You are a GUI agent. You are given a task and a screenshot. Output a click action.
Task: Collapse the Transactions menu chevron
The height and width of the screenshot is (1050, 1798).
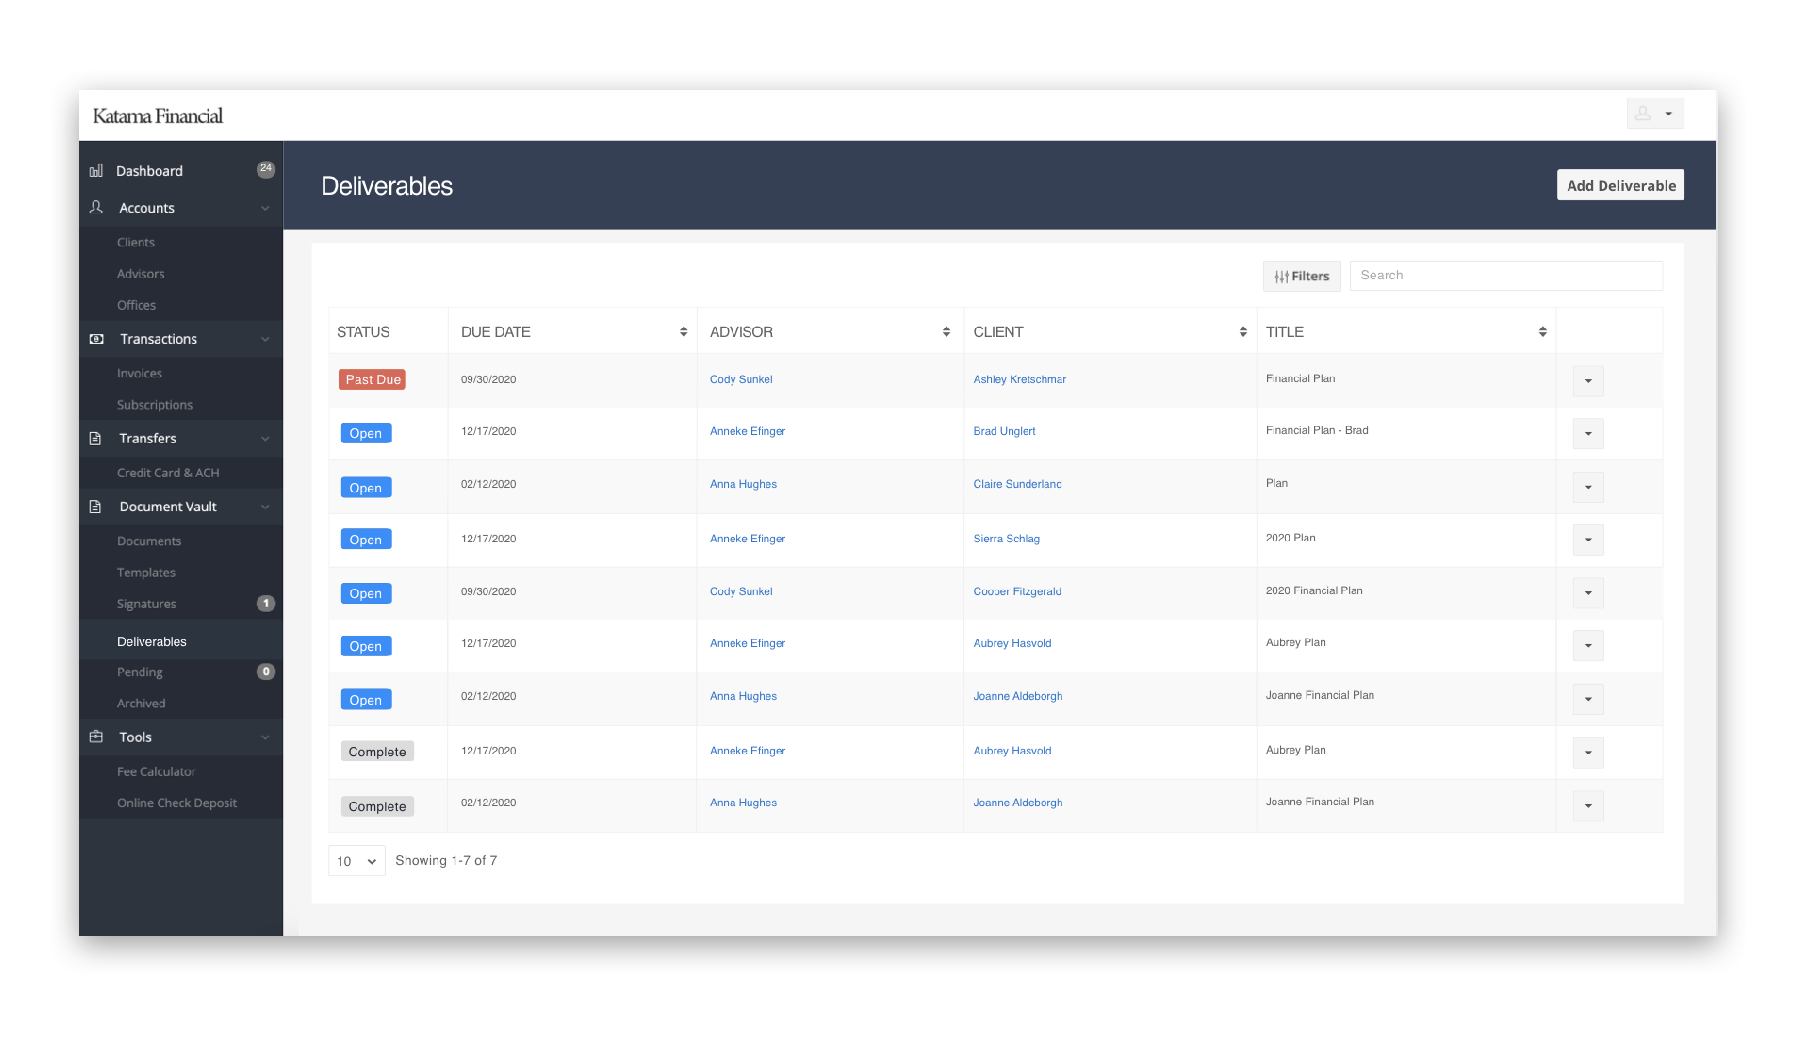(x=265, y=339)
